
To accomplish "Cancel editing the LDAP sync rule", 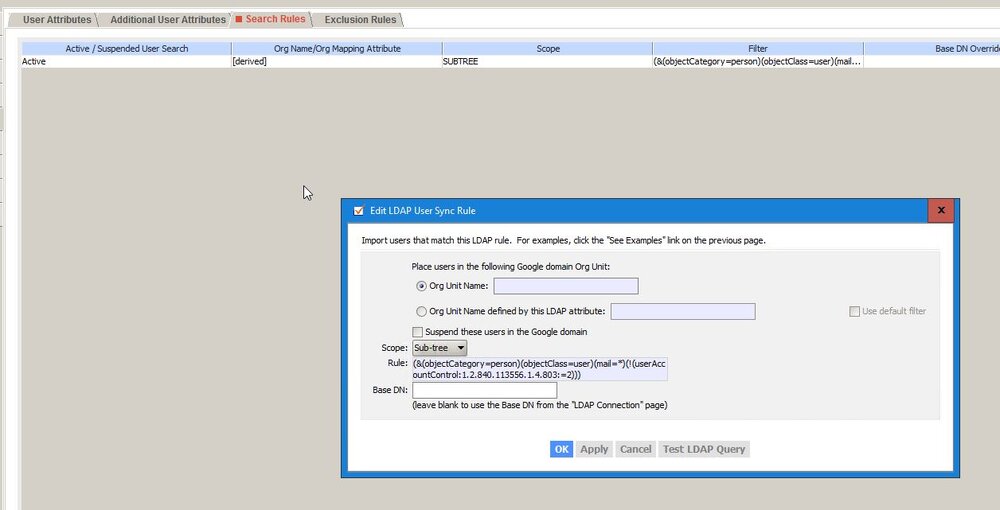I will tap(636, 449).
